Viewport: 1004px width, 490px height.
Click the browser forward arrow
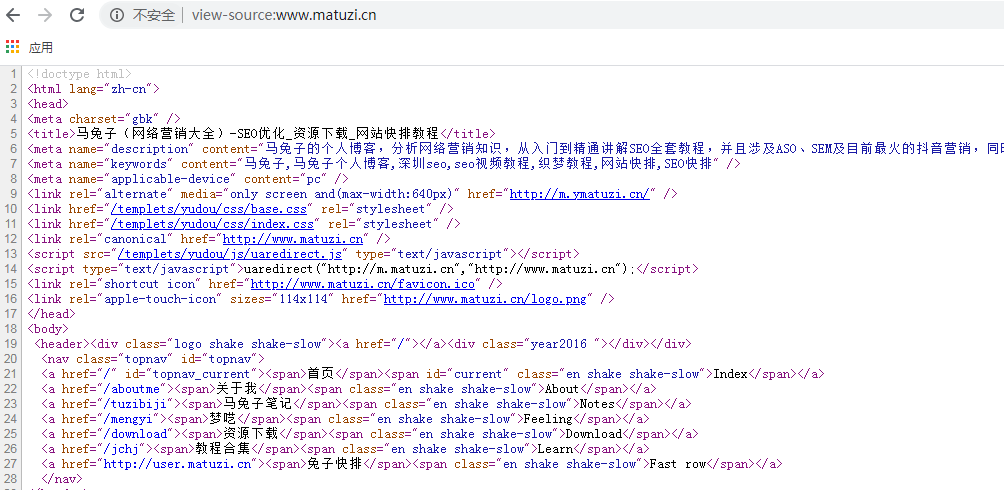coord(45,15)
